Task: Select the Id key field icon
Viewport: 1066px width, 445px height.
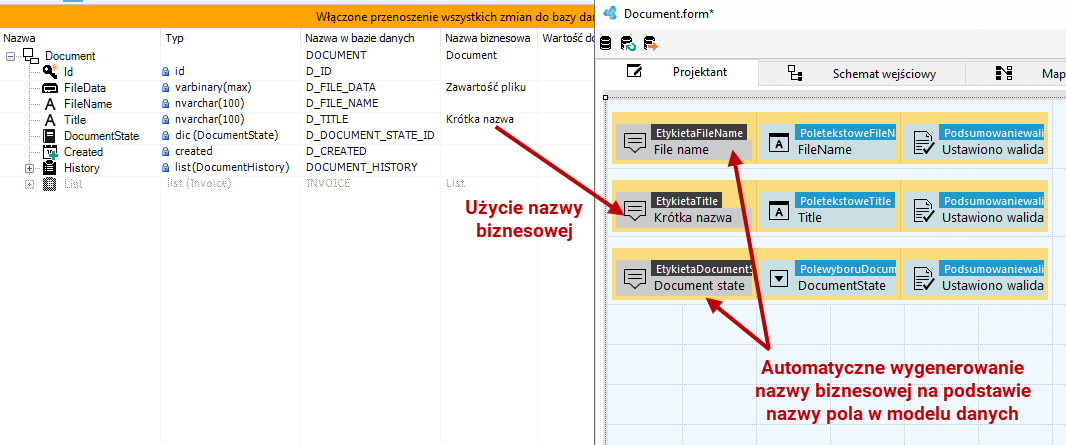Action: tap(50, 71)
